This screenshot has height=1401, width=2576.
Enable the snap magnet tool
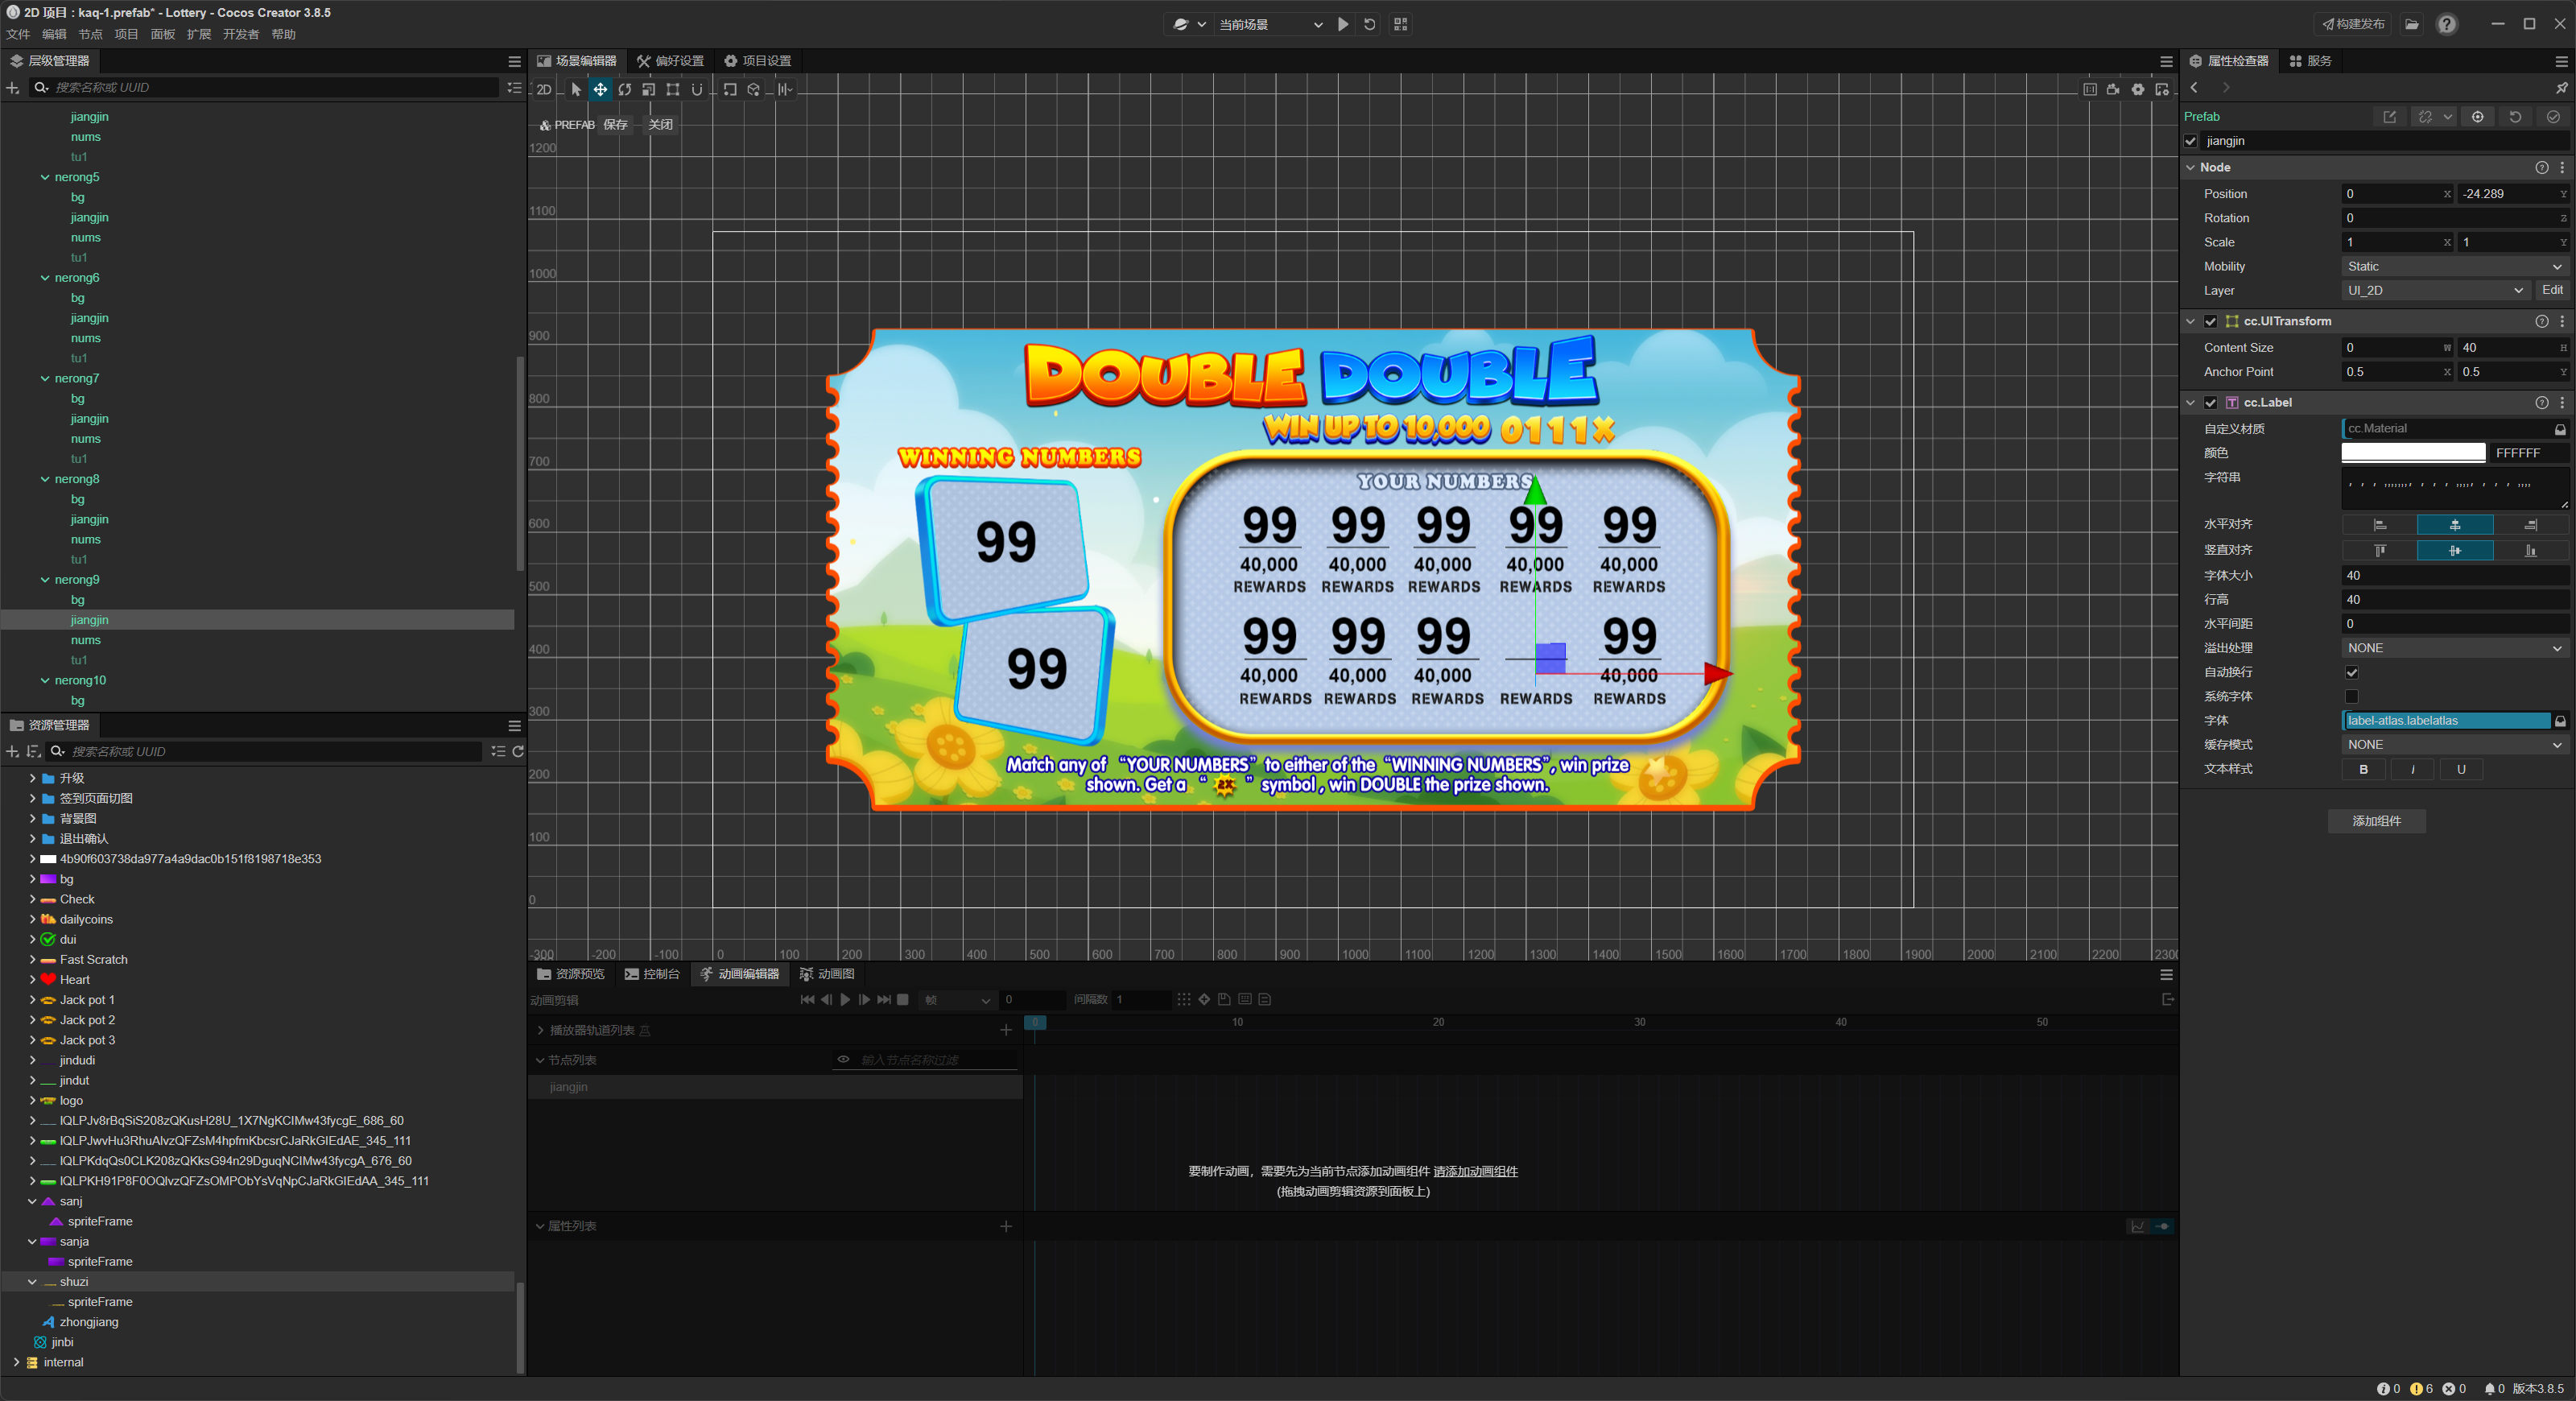pyautogui.click(x=697, y=90)
